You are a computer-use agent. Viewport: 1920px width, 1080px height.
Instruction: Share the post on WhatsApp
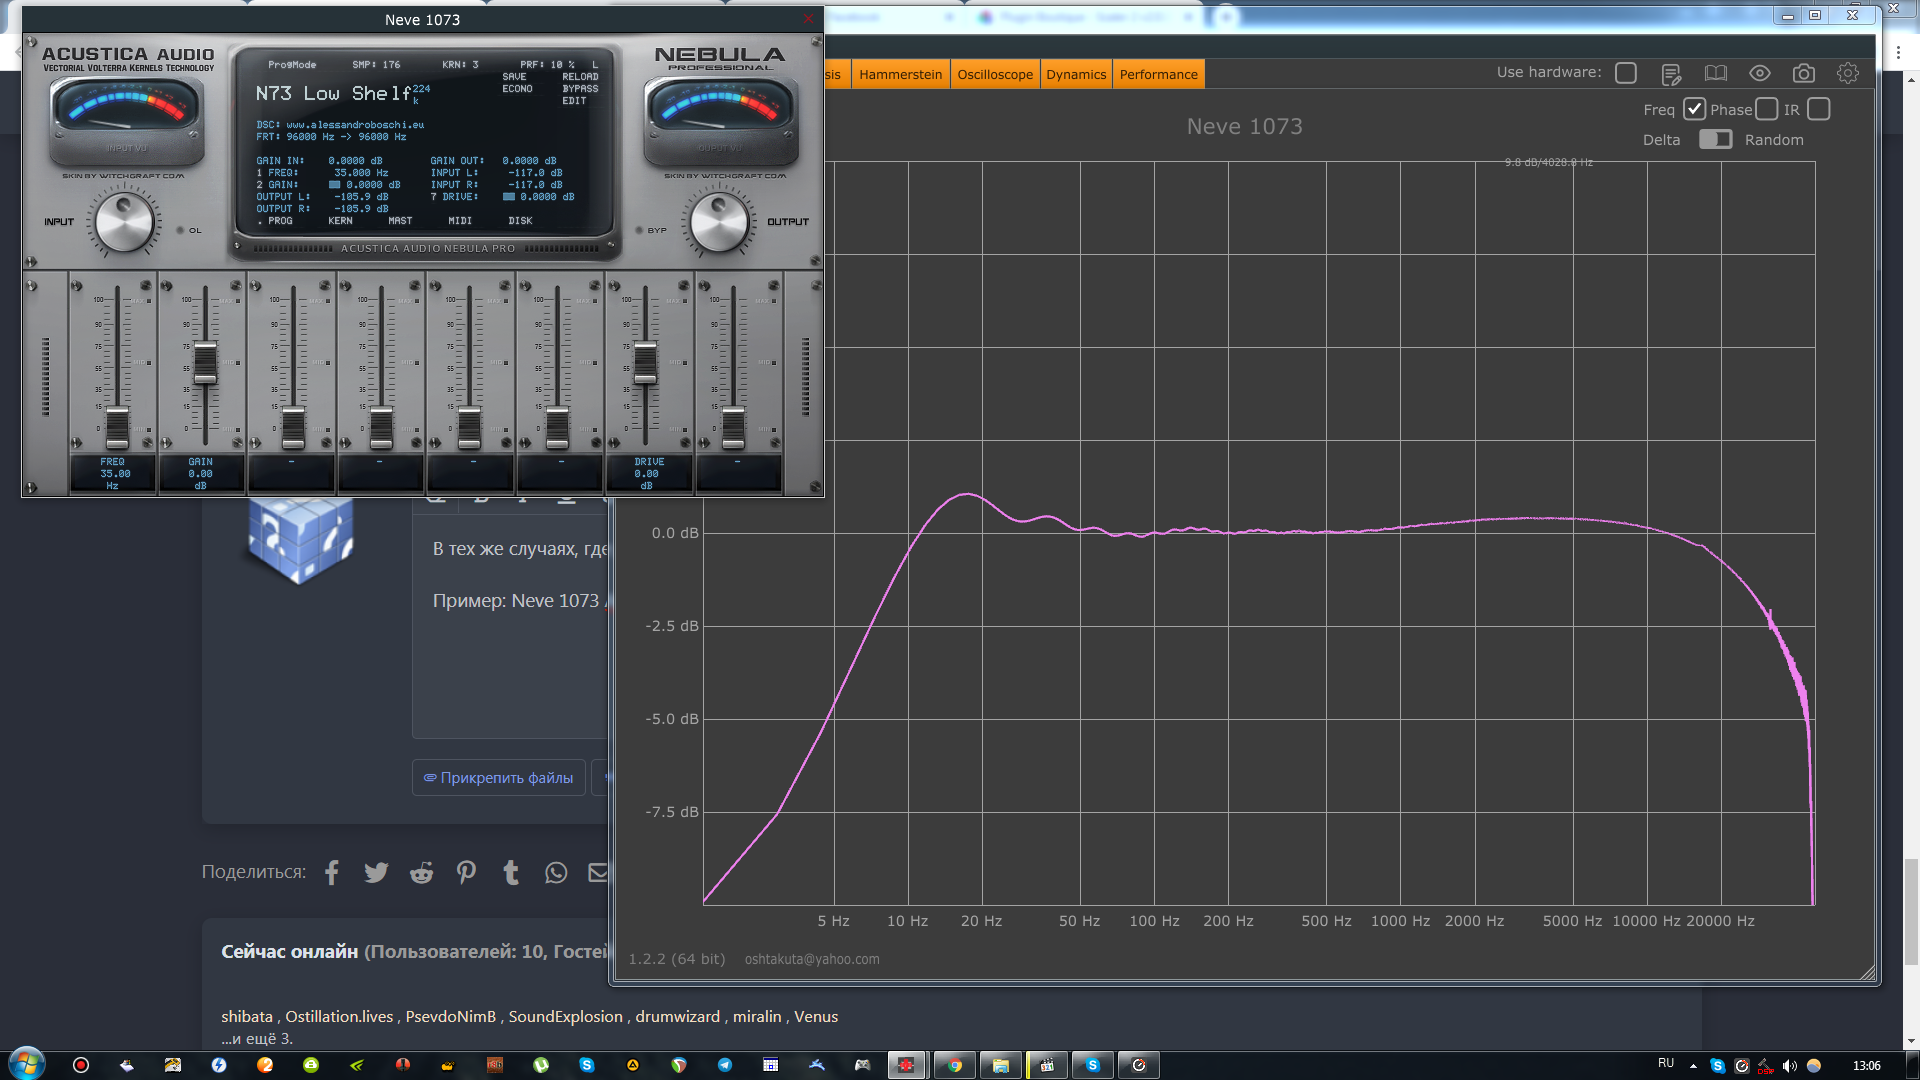click(x=556, y=873)
